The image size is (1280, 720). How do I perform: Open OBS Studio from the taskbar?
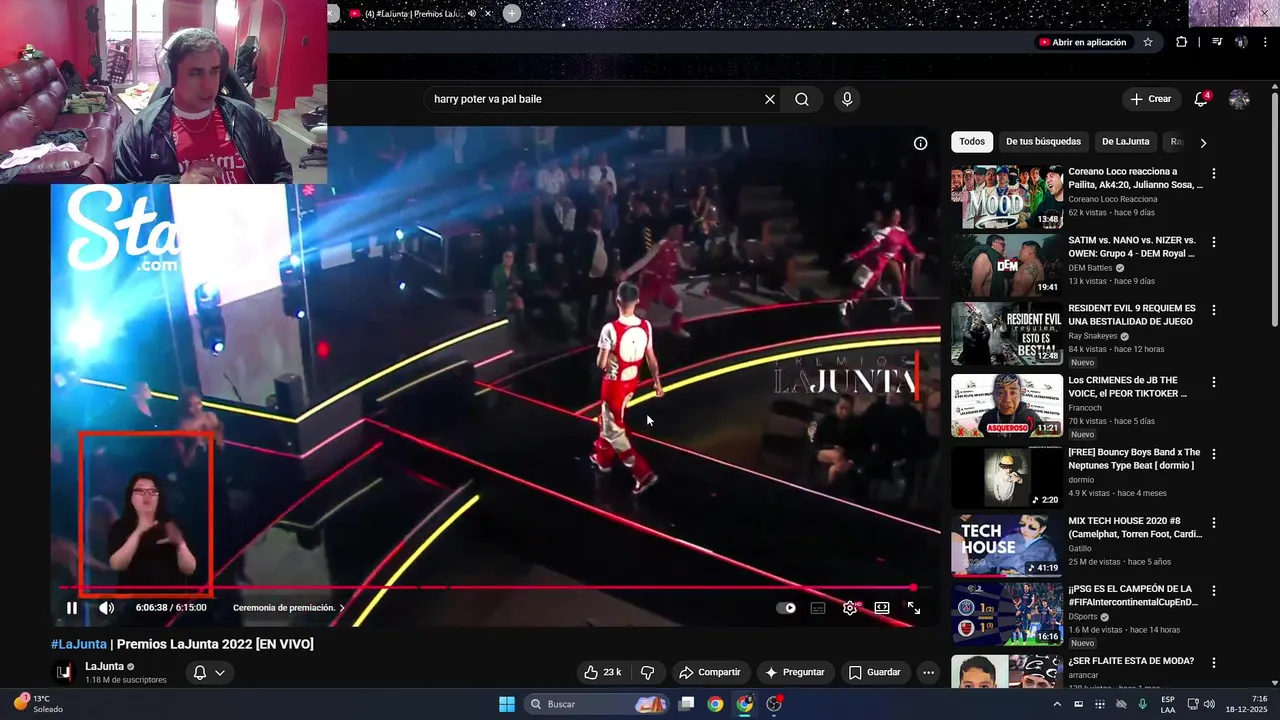click(x=774, y=704)
